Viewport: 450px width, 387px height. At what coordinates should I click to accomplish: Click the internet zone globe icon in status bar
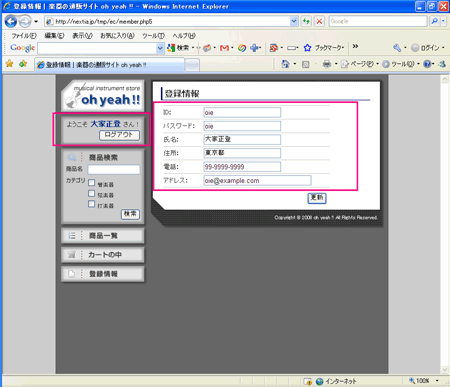pos(319,381)
